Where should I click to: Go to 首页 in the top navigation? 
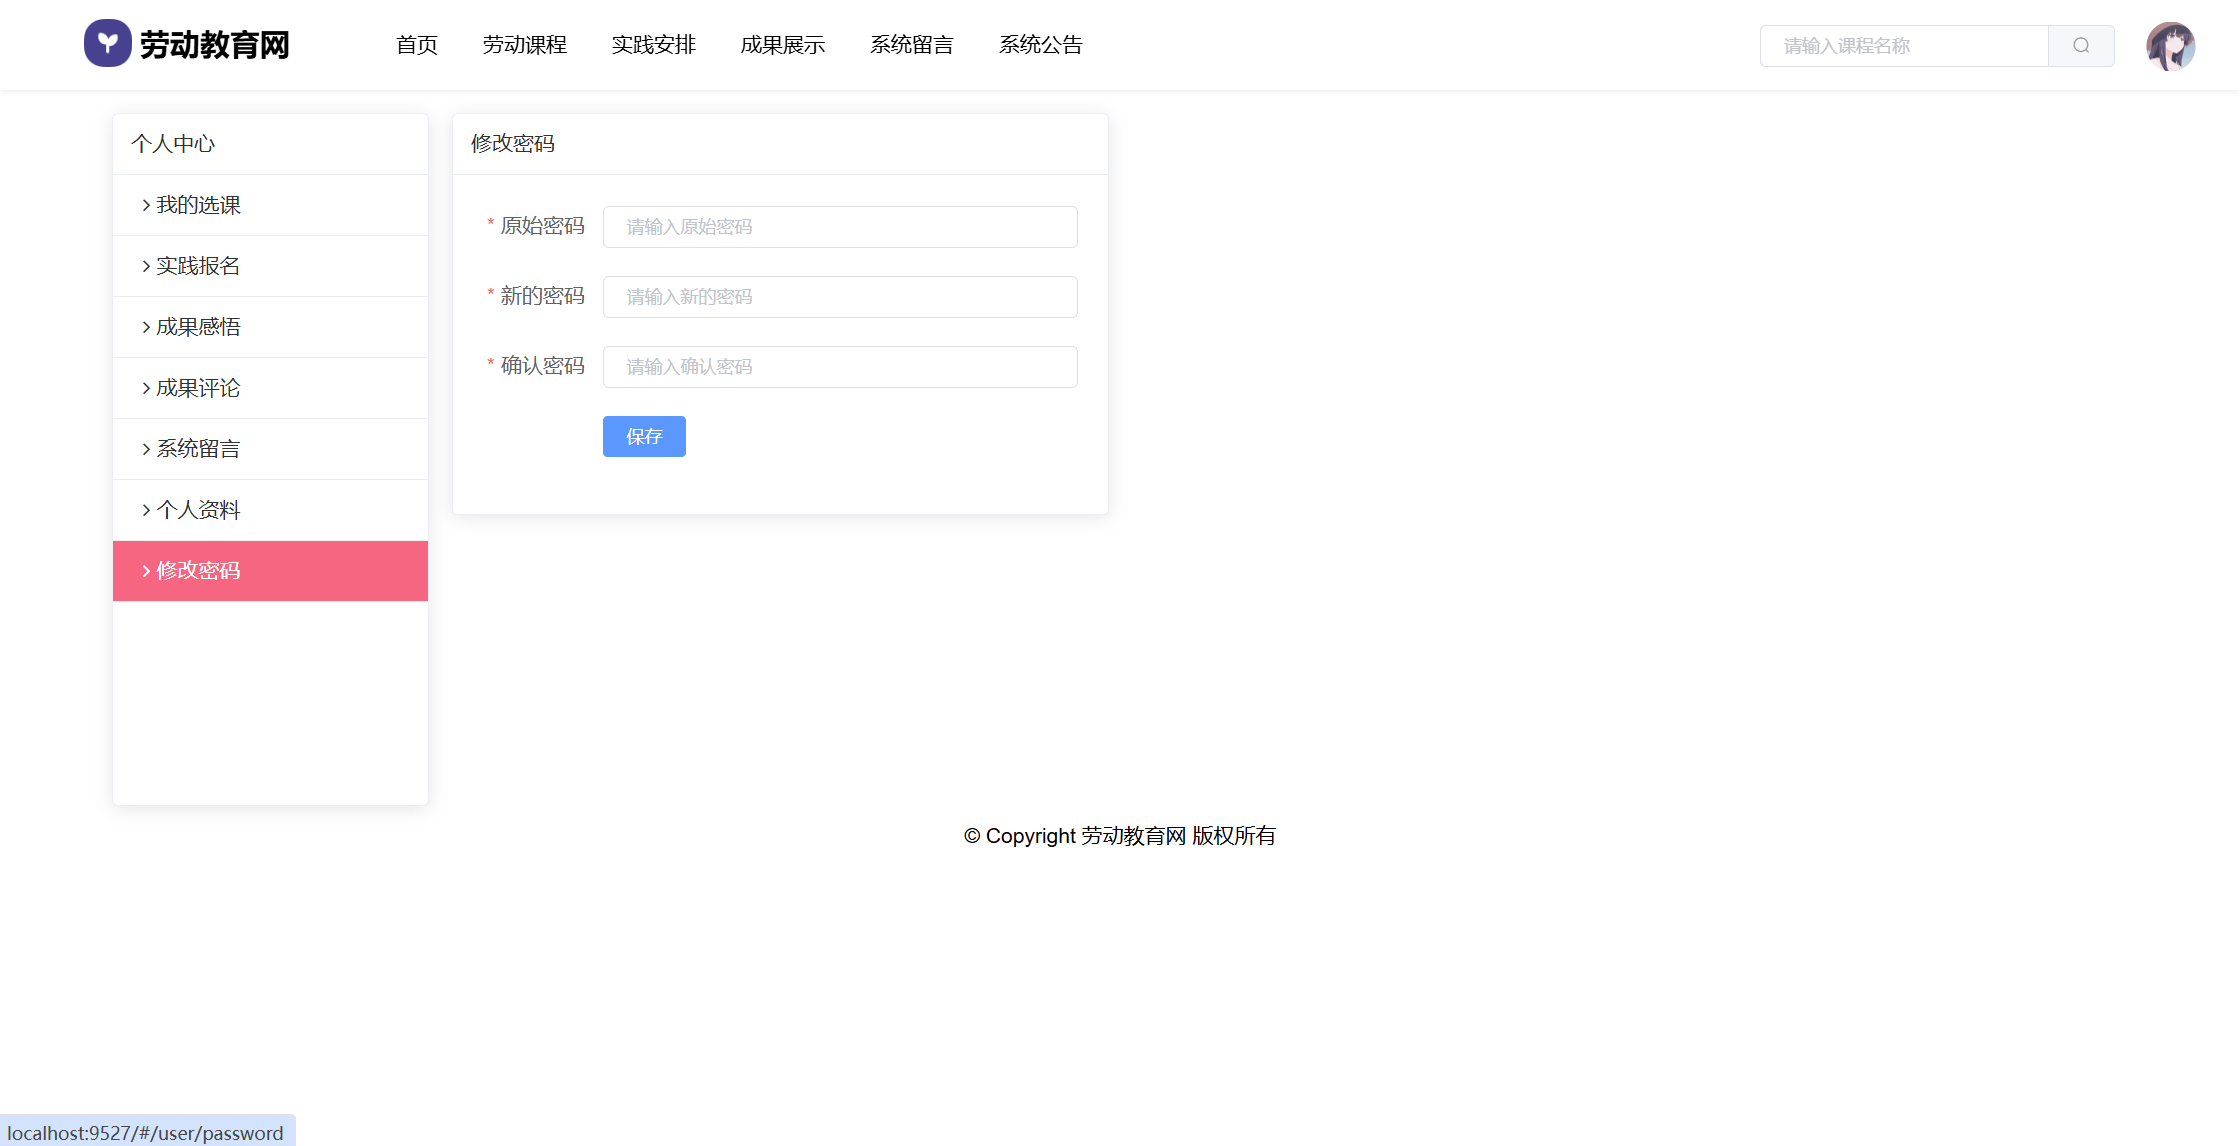click(417, 45)
